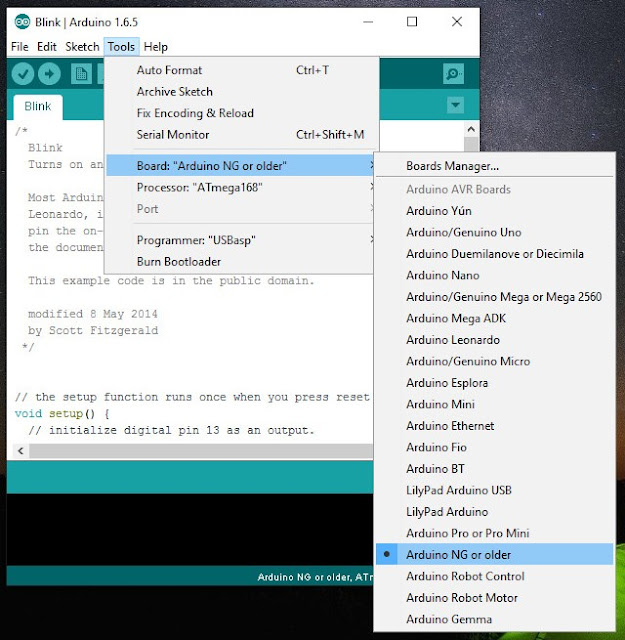Select Arduino BT board
The image size is (625, 640).
[x=494, y=469]
